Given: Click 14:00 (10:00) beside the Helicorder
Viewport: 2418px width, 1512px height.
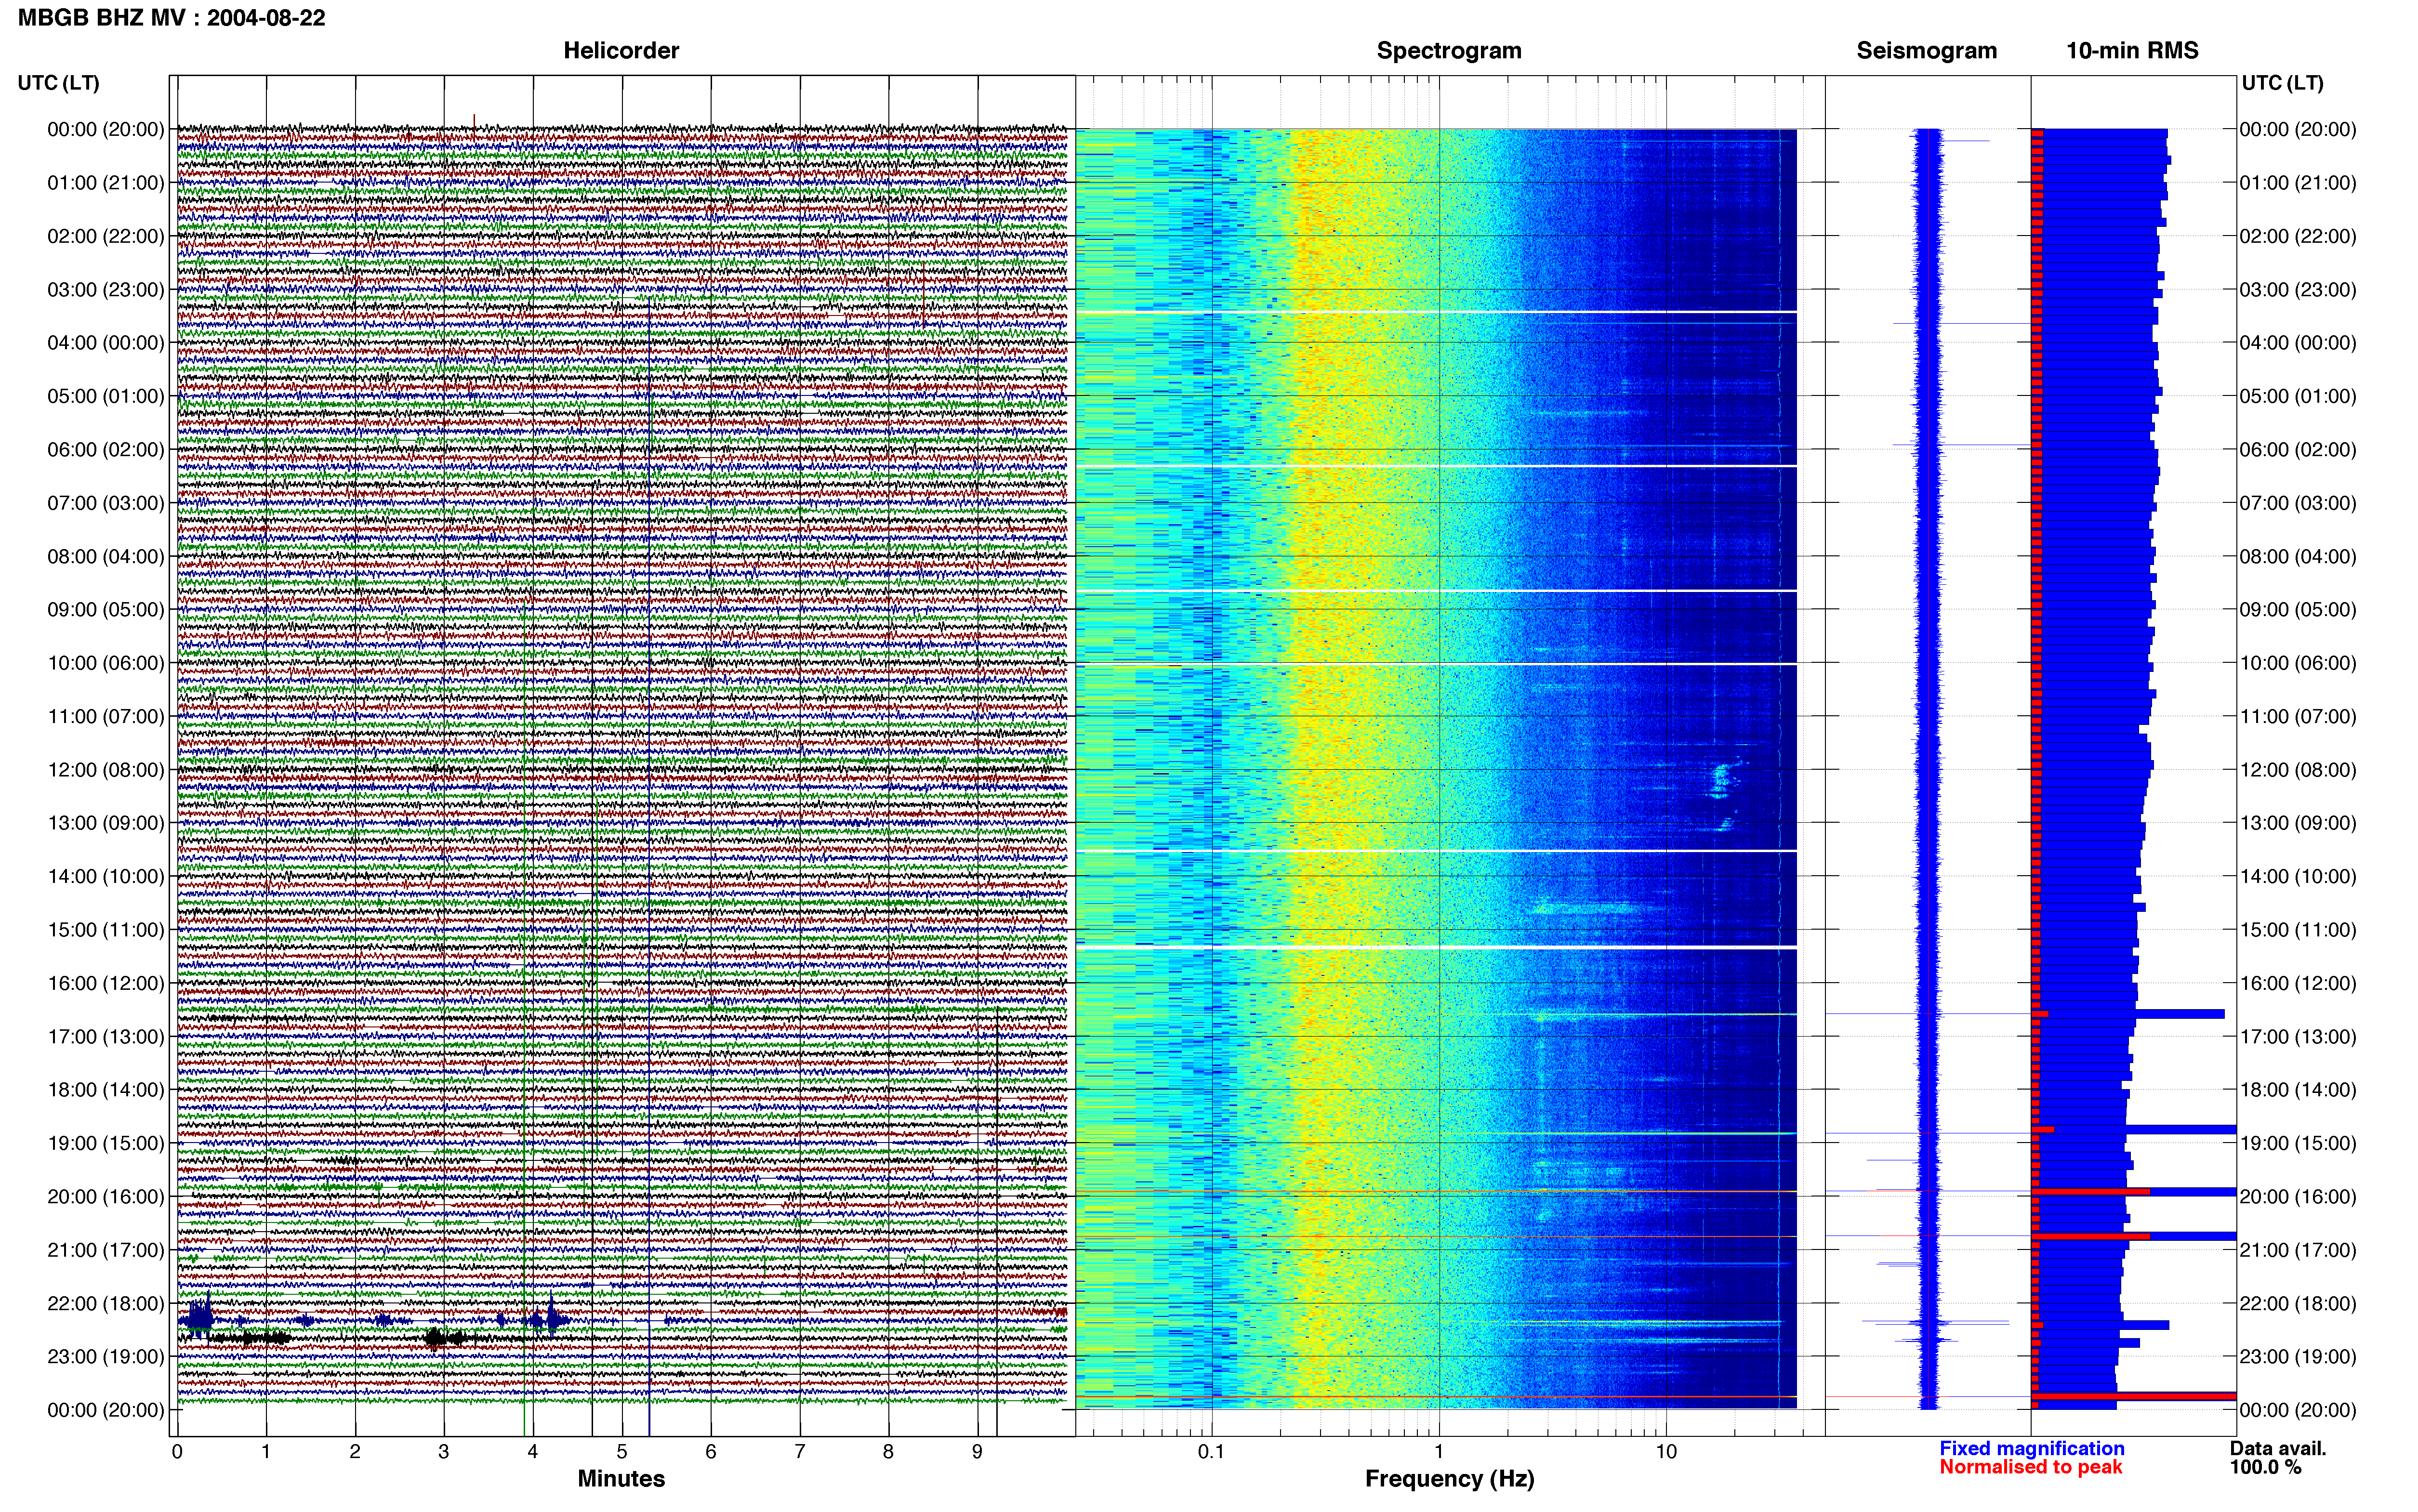Looking at the screenshot, I should 105,876.
